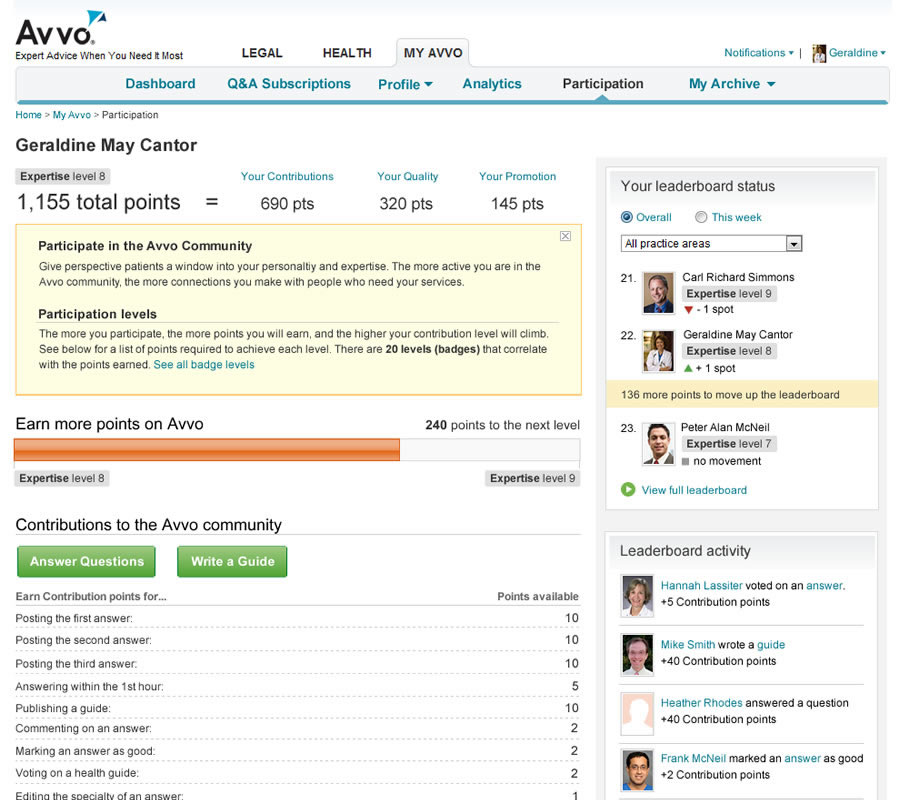This screenshot has width=900, height=800.
Task: Open the All practice areas dropdown
Action: [711, 243]
